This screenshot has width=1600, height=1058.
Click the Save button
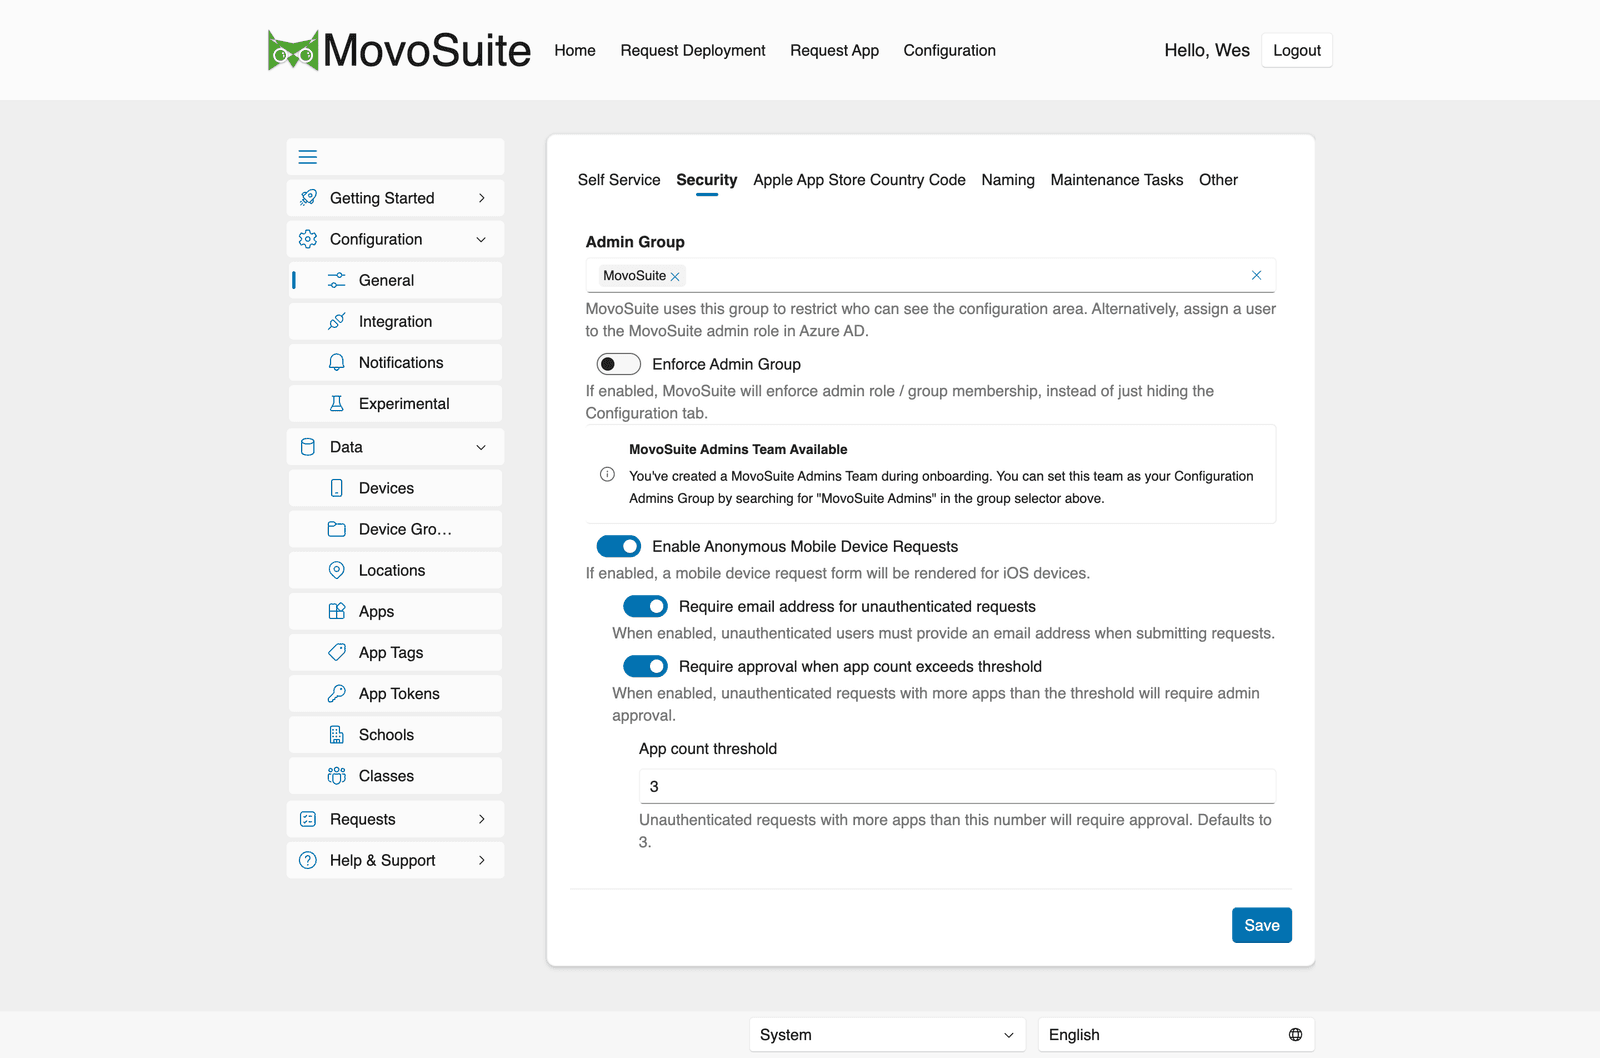tap(1261, 925)
